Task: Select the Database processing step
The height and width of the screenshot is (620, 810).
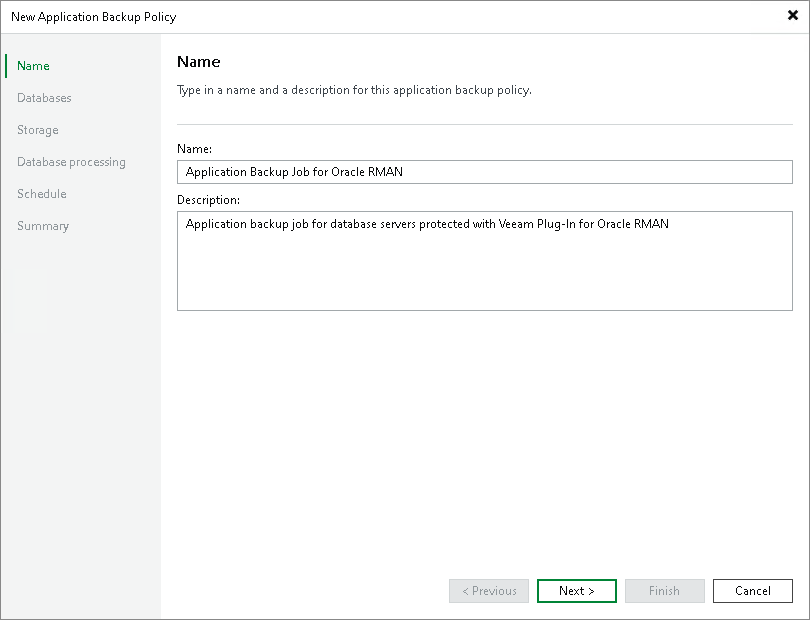Action: [x=71, y=161]
